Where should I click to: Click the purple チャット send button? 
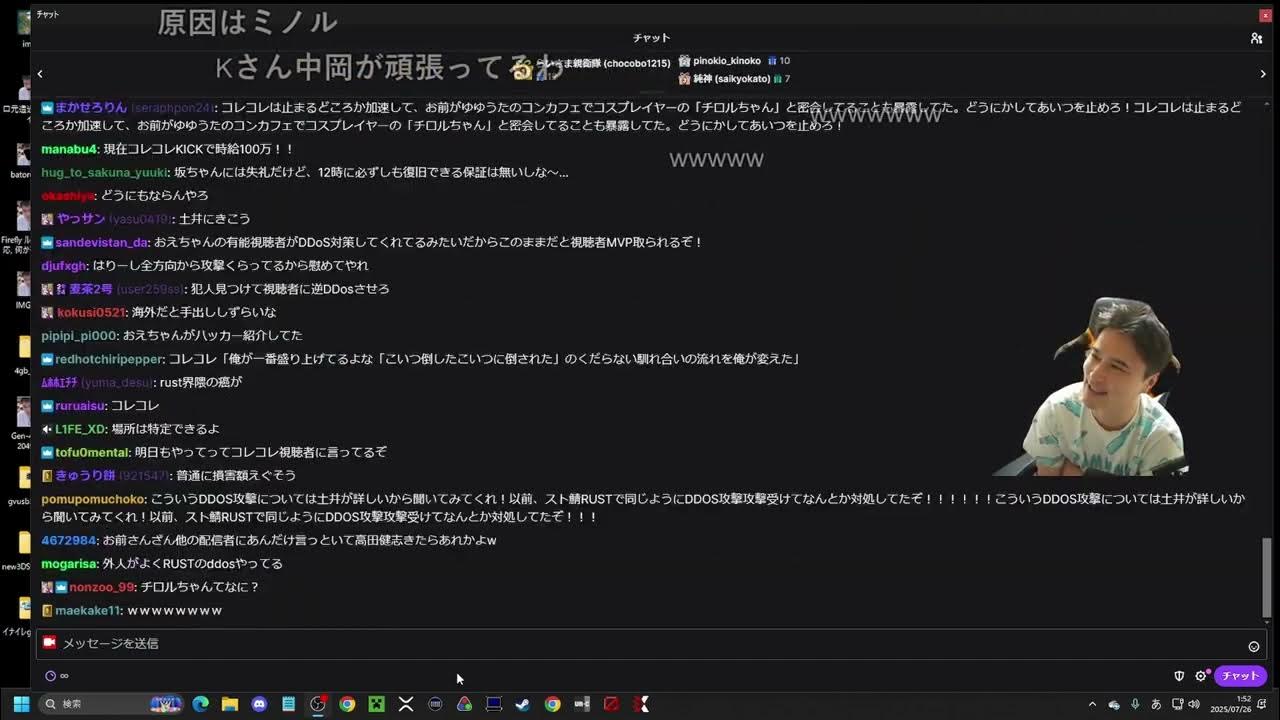pos(1240,676)
